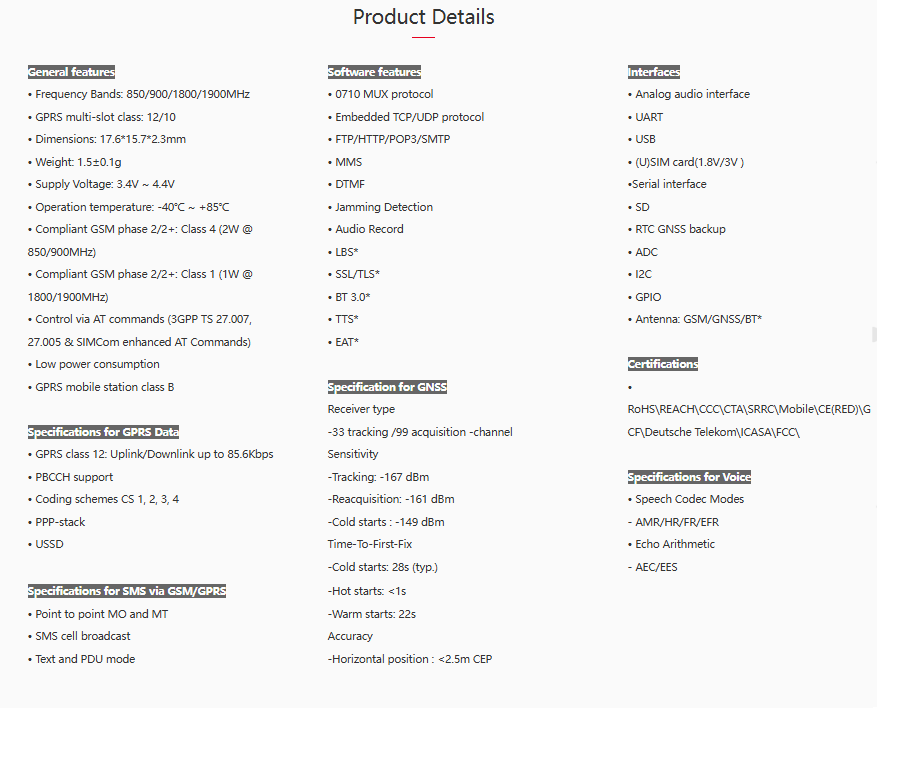Select the Software features section header
The height and width of the screenshot is (768, 916).
coord(374,72)
